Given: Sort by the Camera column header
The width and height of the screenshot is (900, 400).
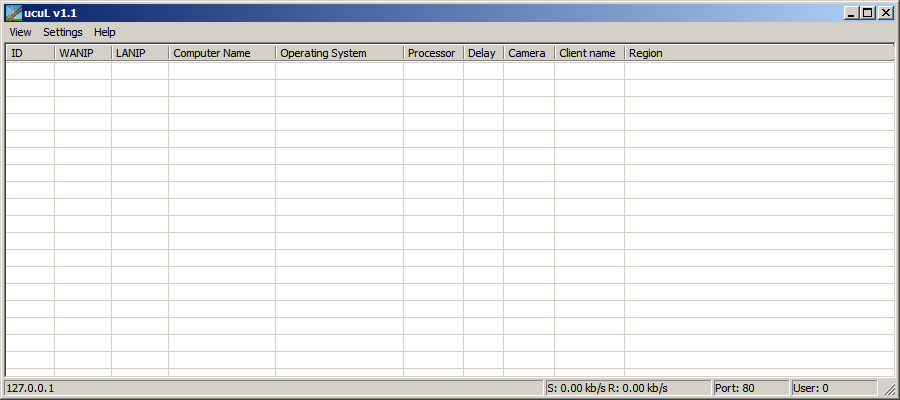Looking at the screenshot, I should (x=529, y=53).
